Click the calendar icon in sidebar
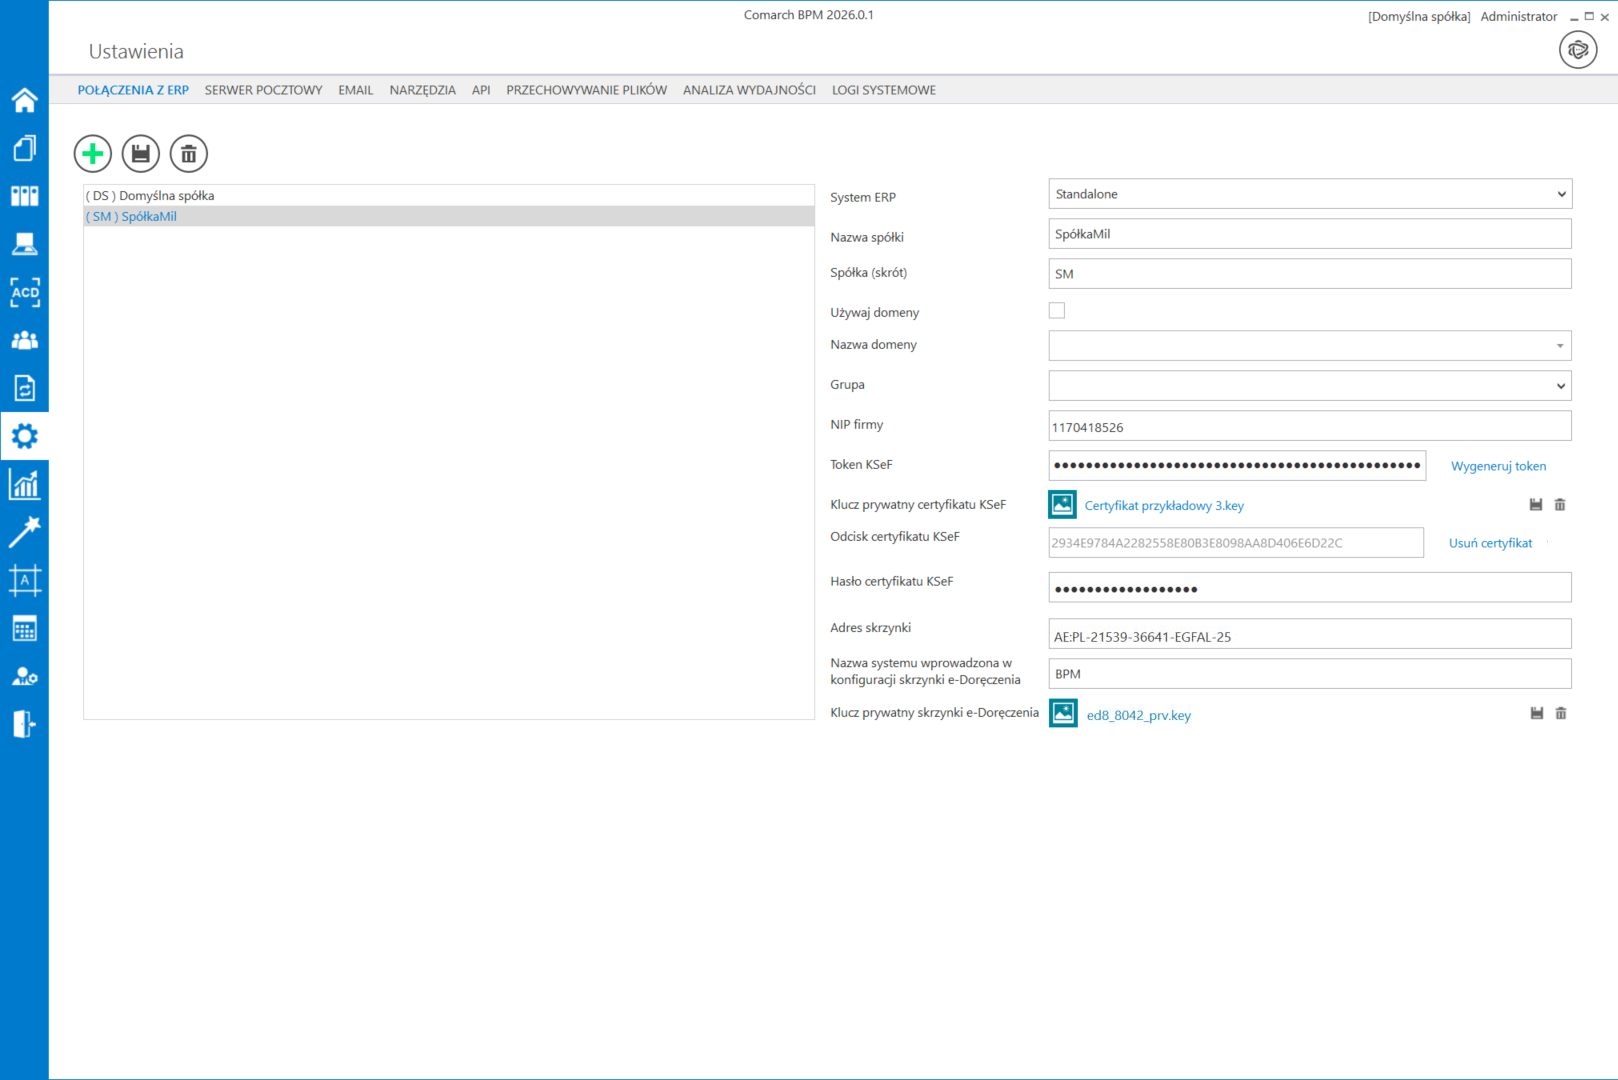The image size is (1618, 1080). 24,629
